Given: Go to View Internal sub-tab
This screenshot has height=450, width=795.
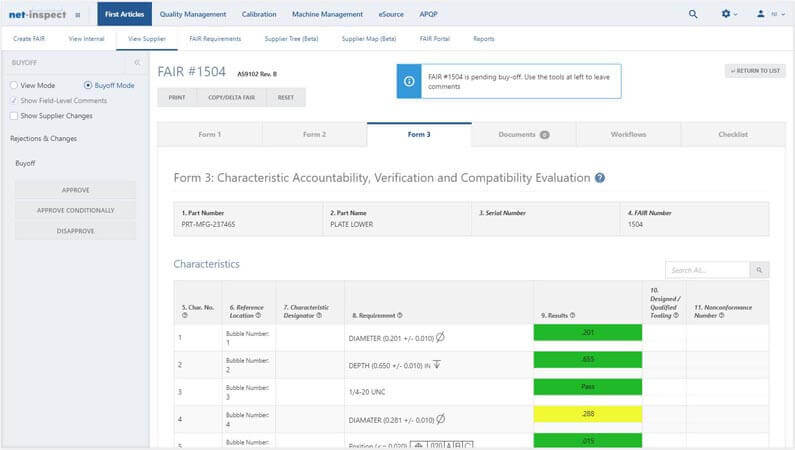Looking at the screenshot, I should (x=86, y=39).
